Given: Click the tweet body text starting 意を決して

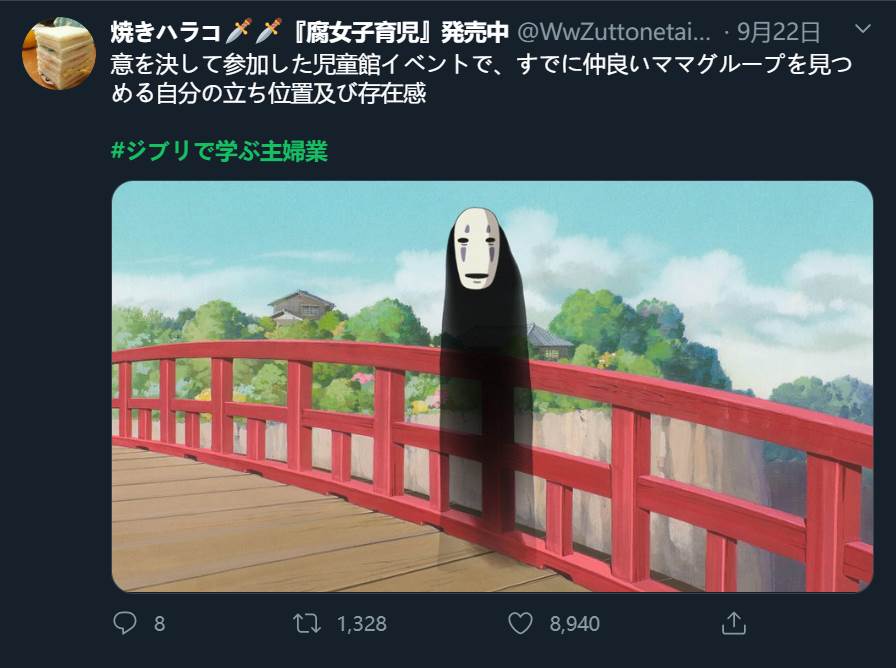Looking at the screenshot, I should click(x=481, y=79).
